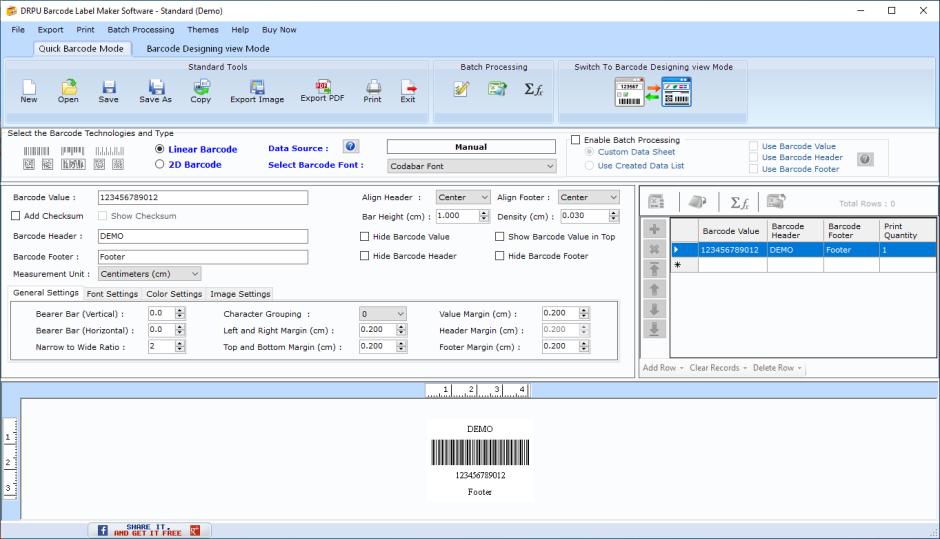This screenshot has height=539, width=940.
Task: Switch to Barcode Designing view Mode tab
Action: 208,49
